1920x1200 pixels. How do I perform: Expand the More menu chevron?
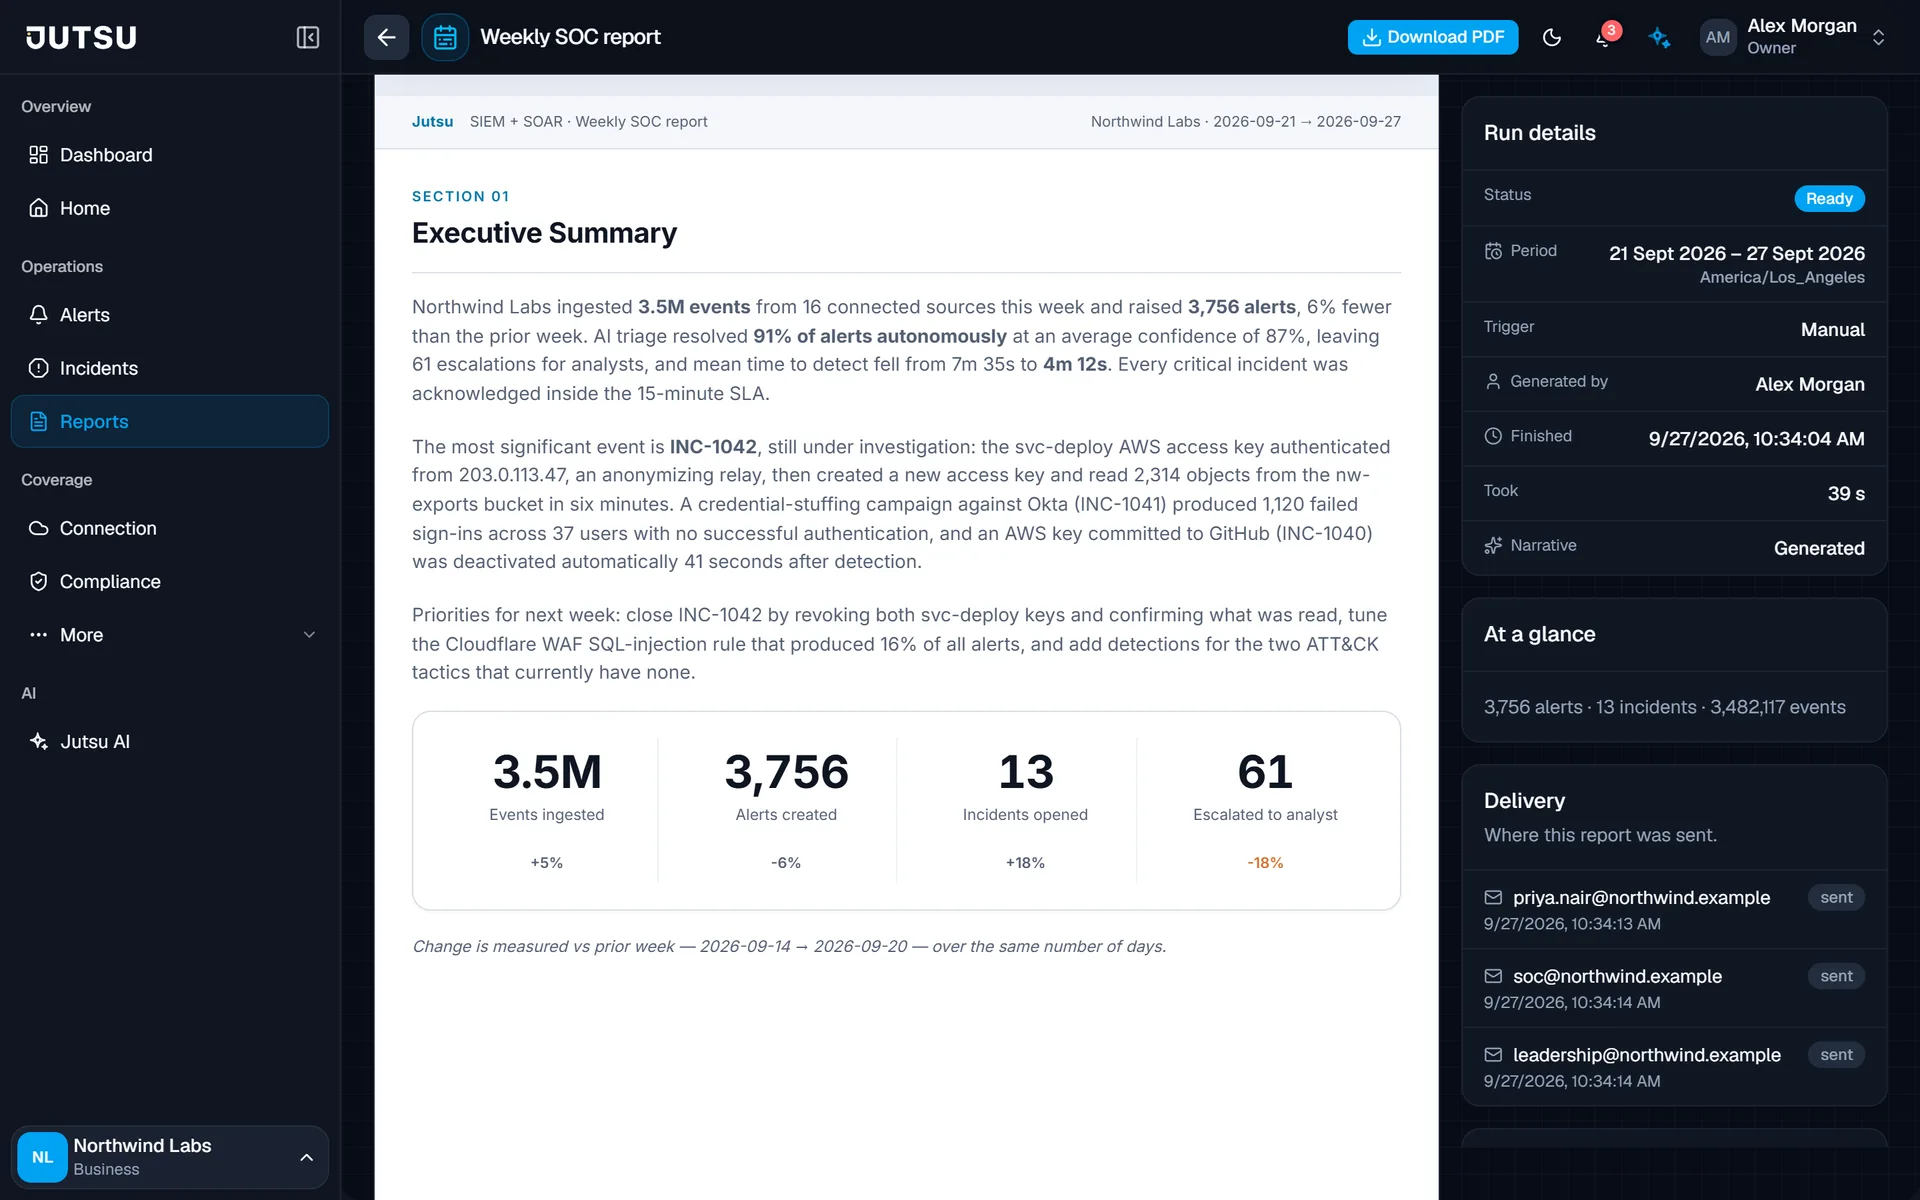pos(309,635)
